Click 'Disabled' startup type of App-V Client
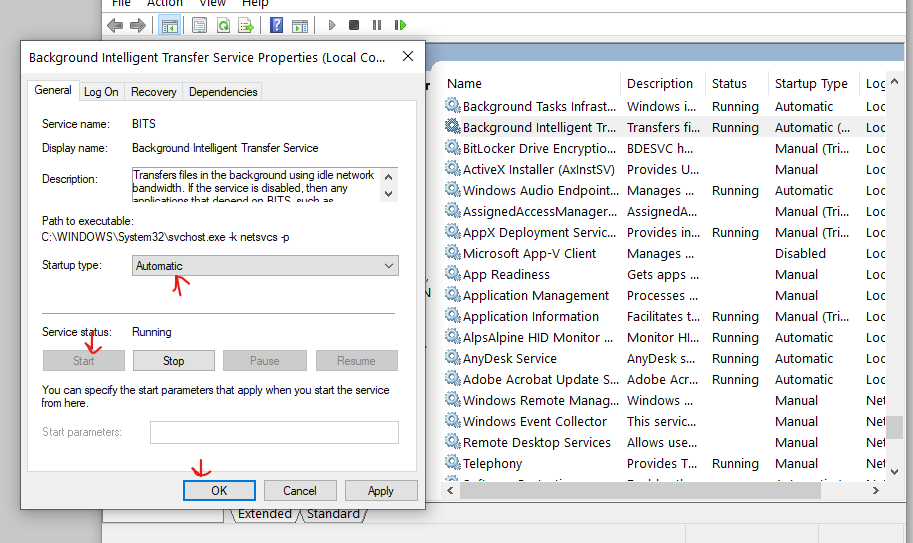This screenshot has width=913, height=543. [800, 253]
